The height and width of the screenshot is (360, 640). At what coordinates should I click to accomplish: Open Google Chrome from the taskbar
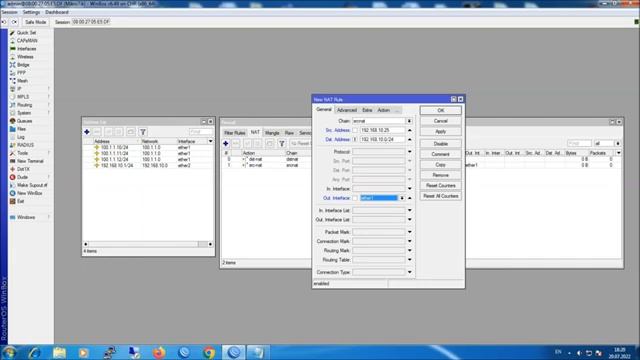point(209,352)
